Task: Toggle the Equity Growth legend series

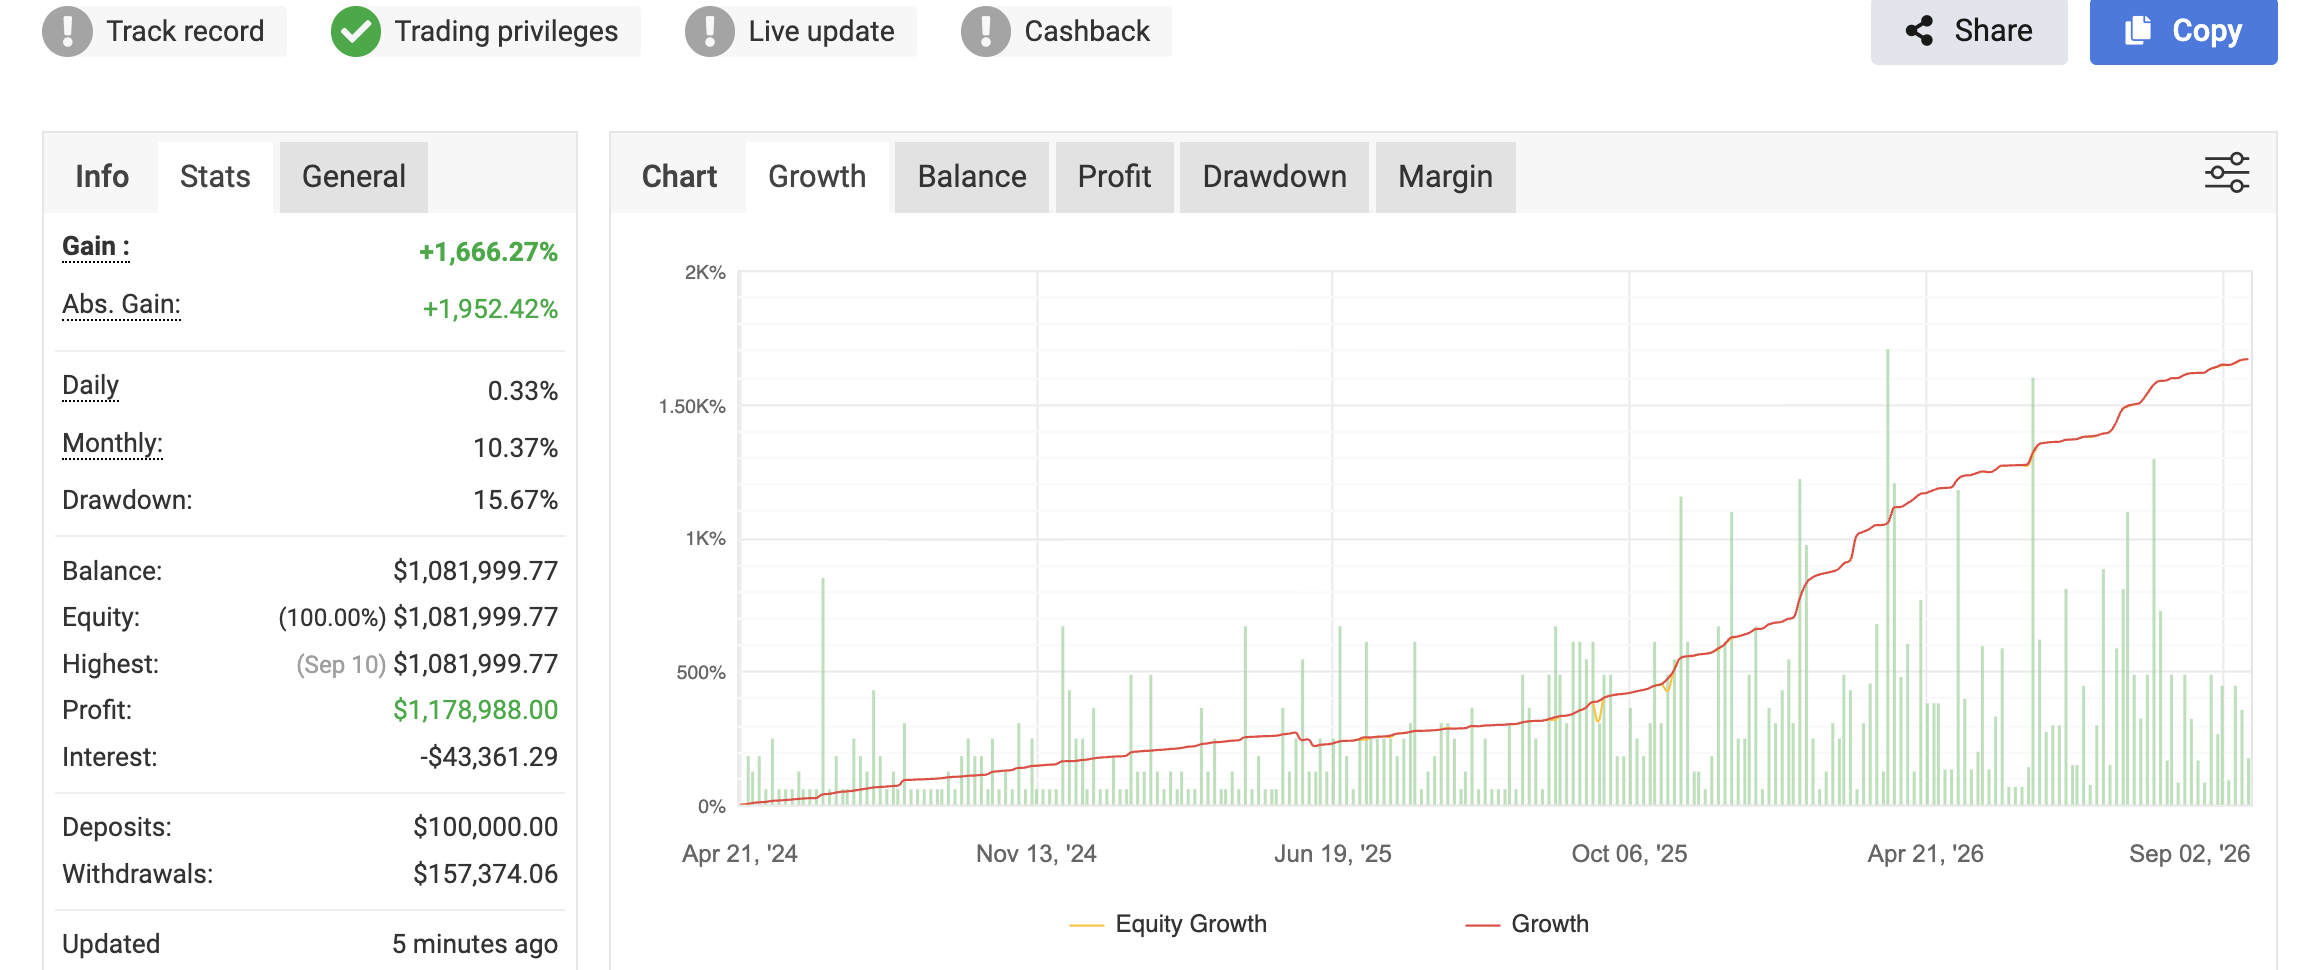Action: pyautogui.click(x=1168, y=924)
